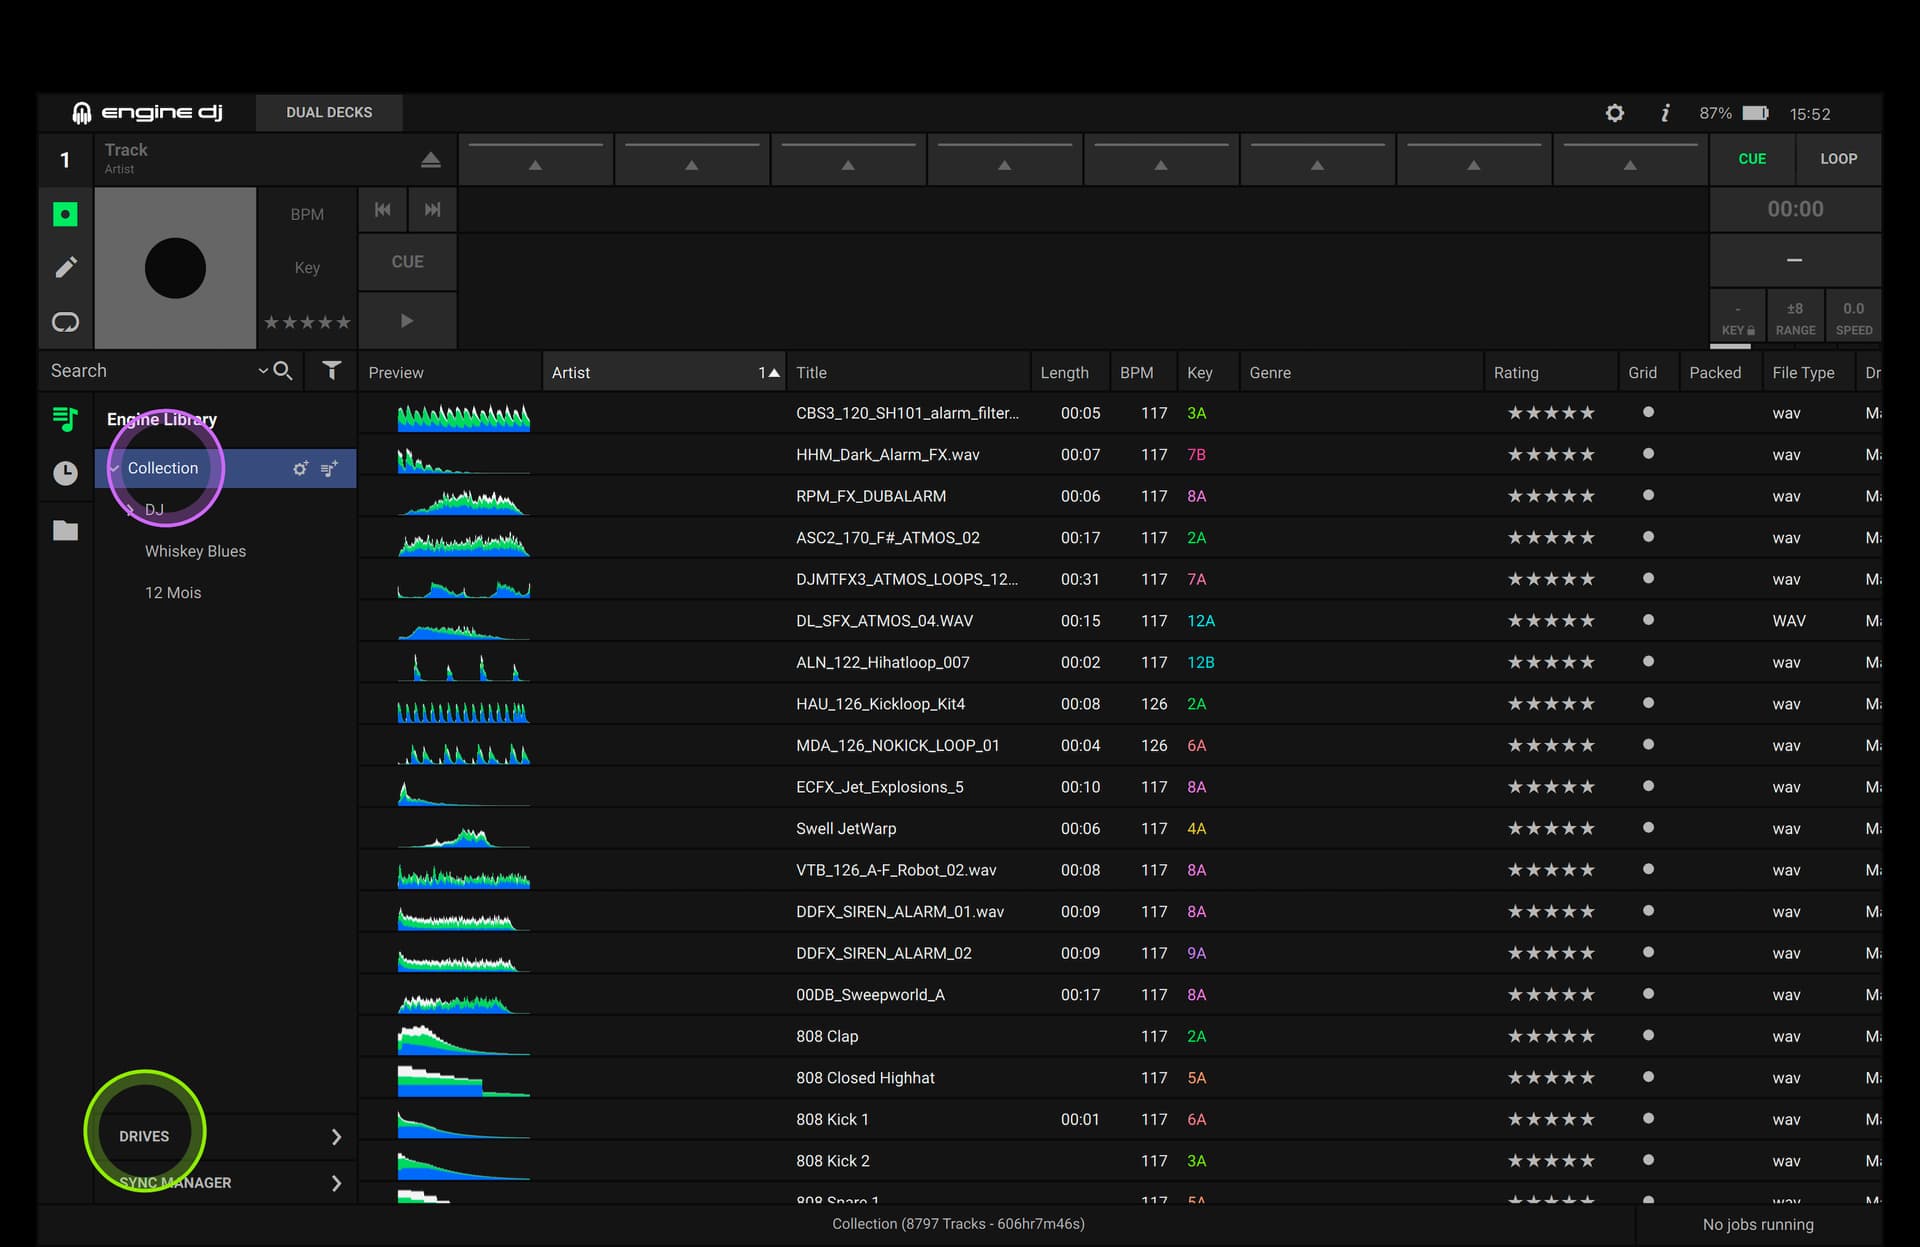Open the filter funnel icon
1920x1247 pixels.
point(332,371)
